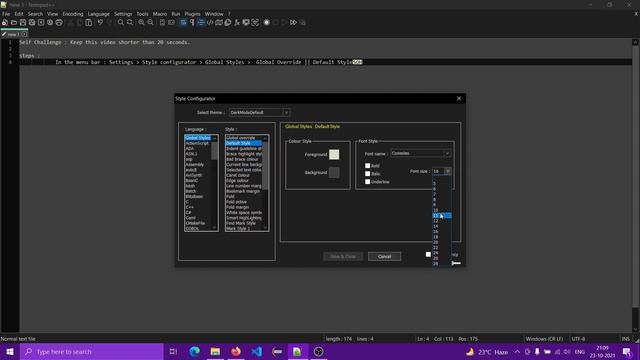Image resolution: width=640 pixels, height=360 pixels.
Task: Enable the Bold checkbox
Action: (367, 166)
